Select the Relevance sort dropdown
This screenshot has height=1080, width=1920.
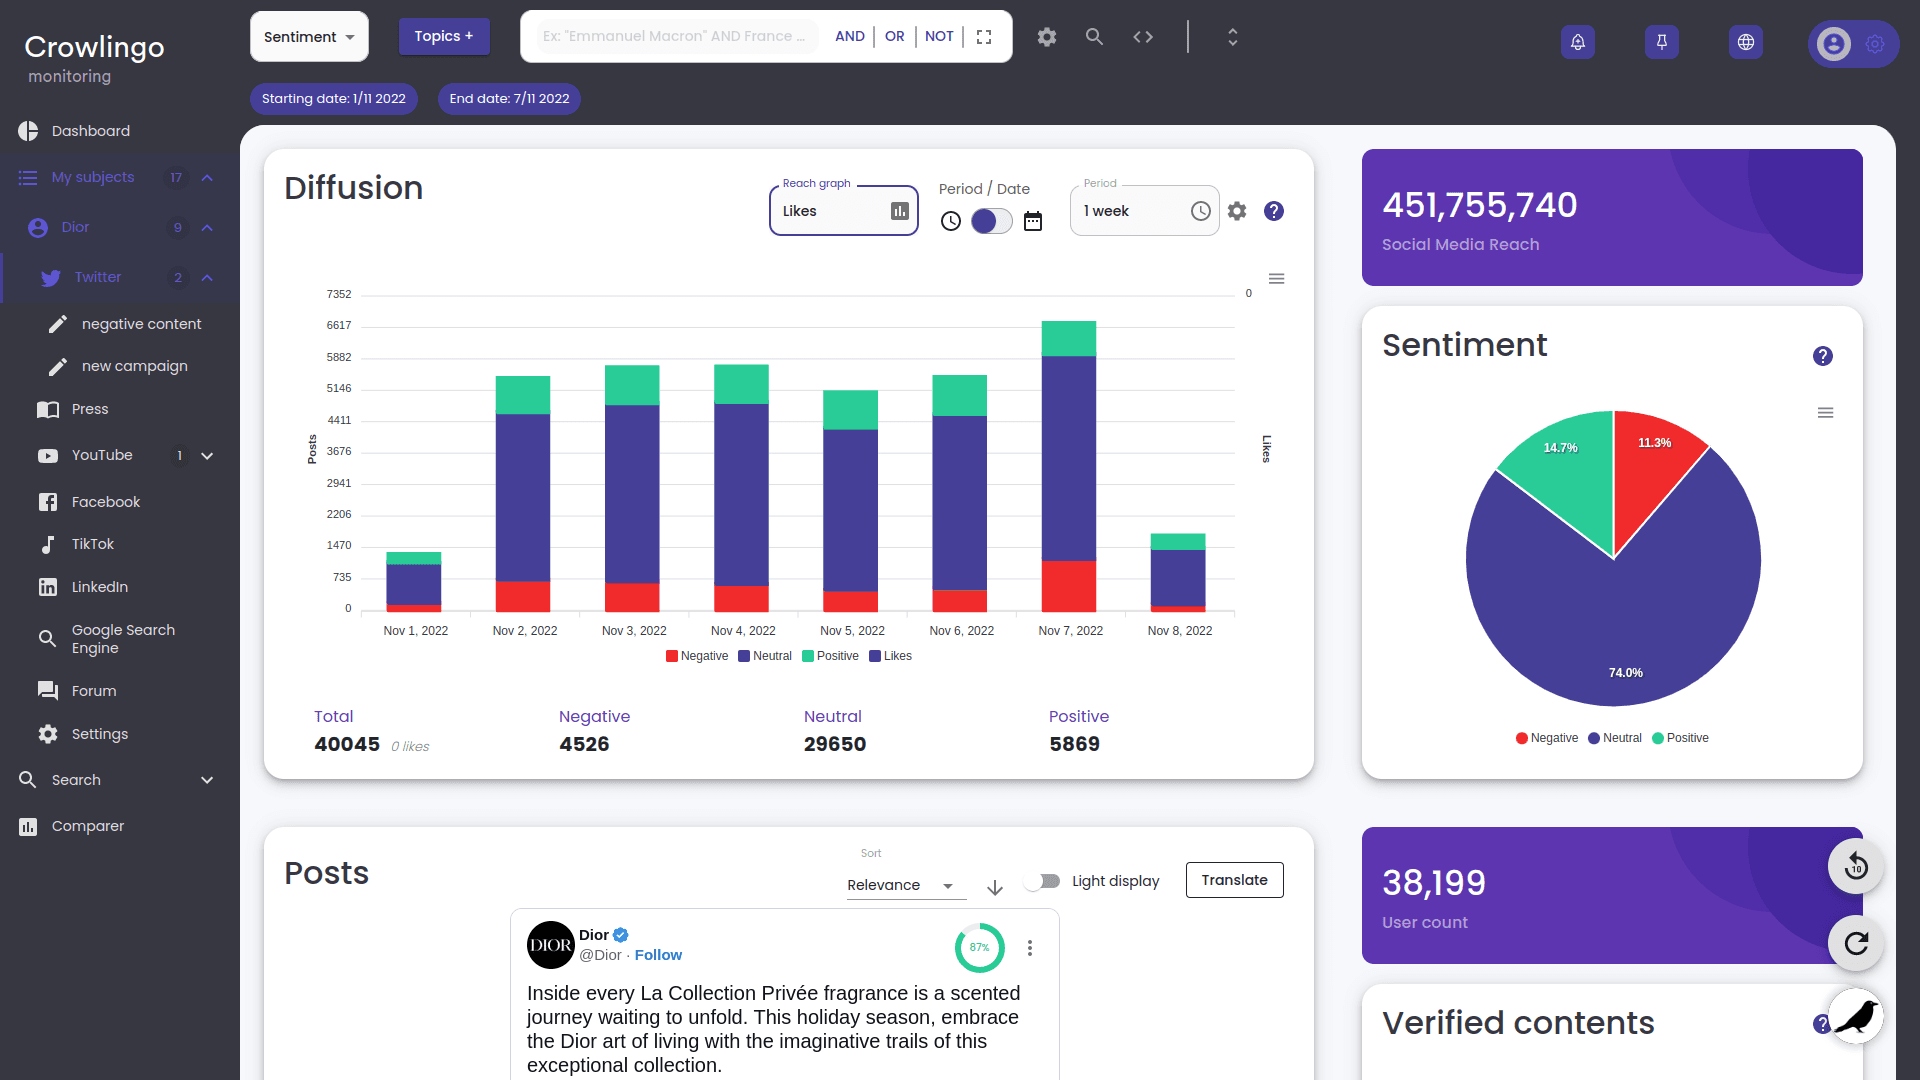coord(903,884)
